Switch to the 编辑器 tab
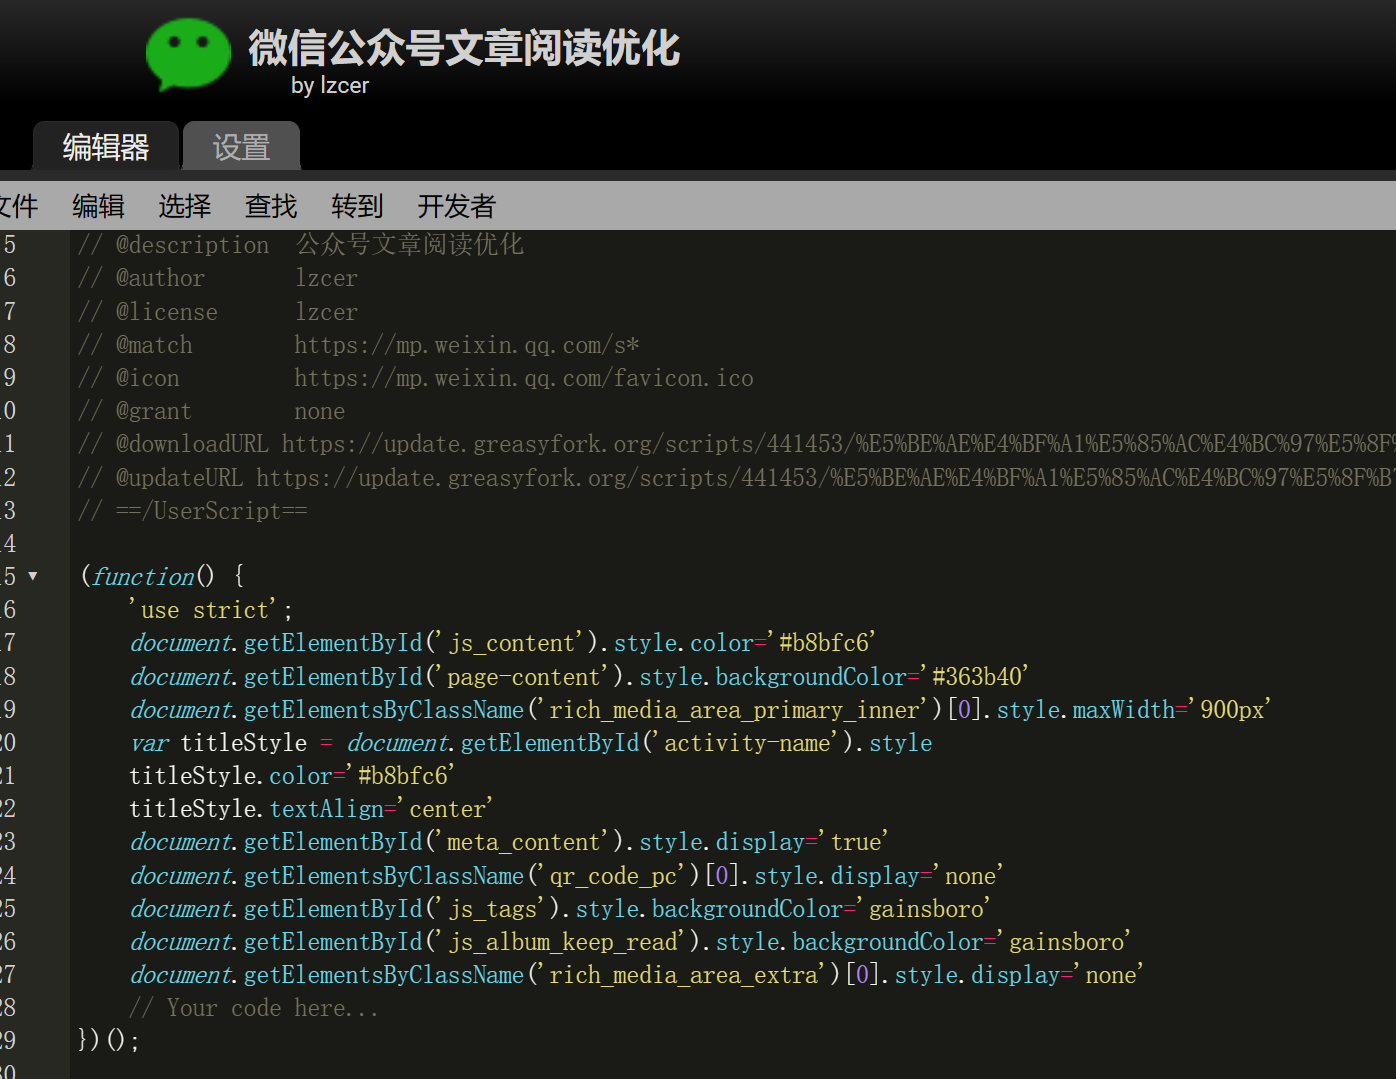The height and width of the screenshot is (1079, 1396). [106, 147]
